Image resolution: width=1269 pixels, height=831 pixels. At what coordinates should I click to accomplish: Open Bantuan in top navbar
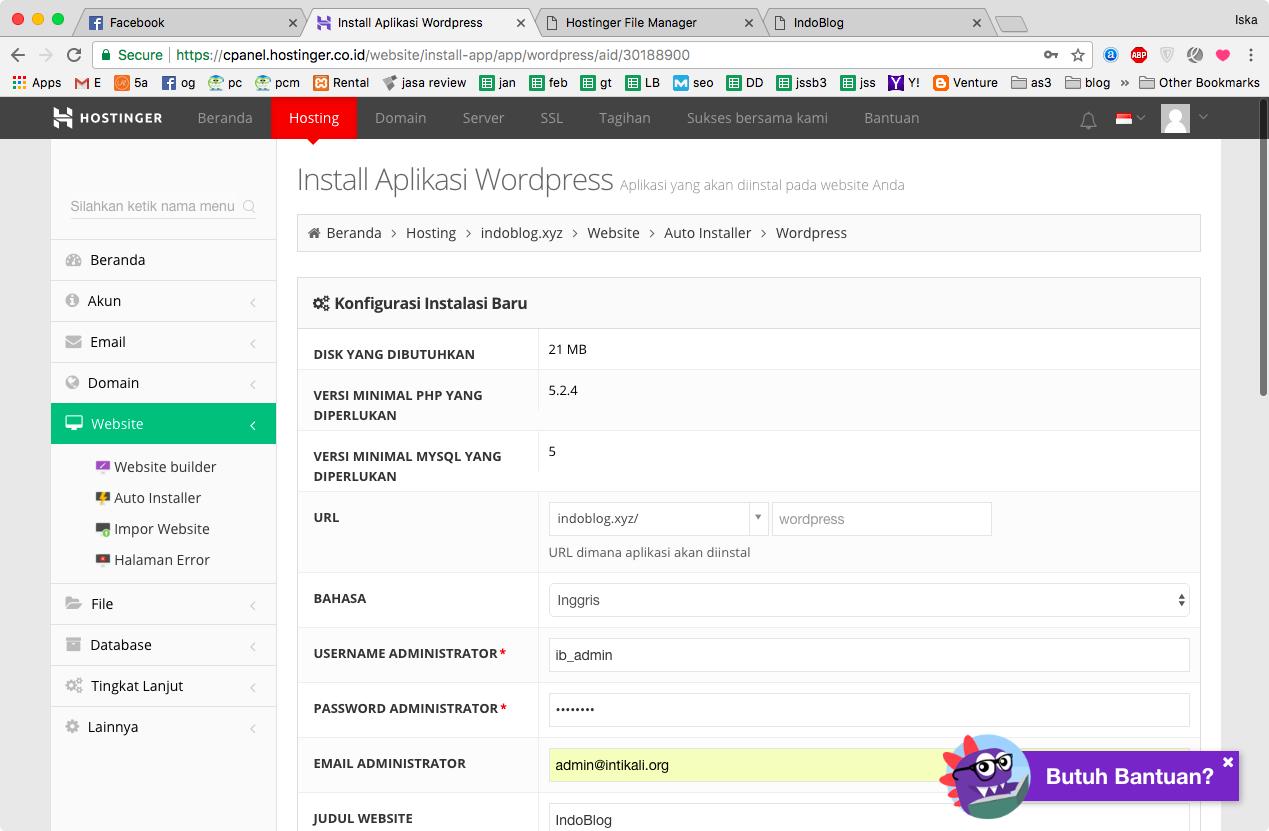click(892, 118)
